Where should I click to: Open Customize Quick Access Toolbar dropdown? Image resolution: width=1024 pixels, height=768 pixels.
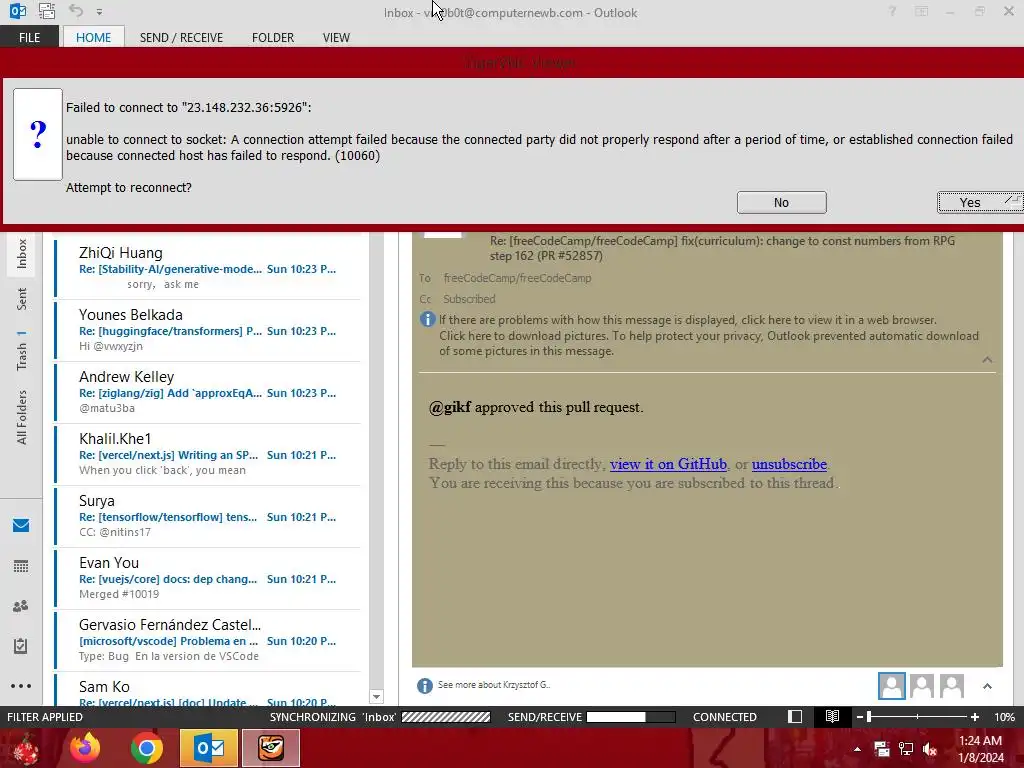[x=99, y=12]
